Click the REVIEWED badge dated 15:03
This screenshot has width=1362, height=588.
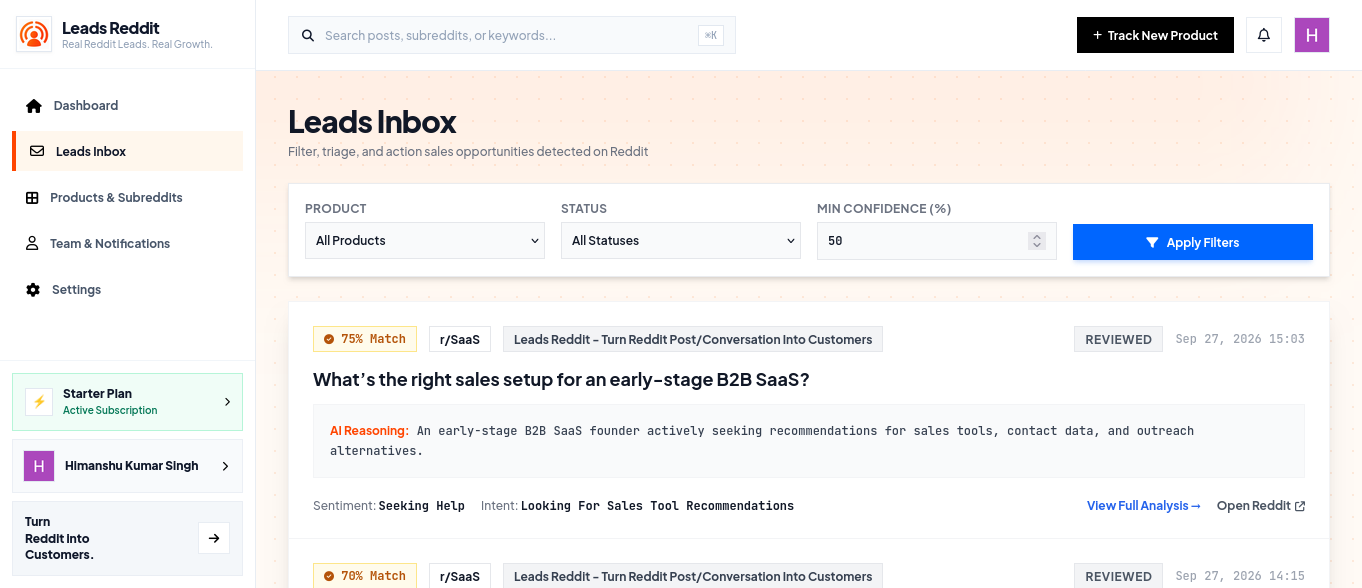1119,339
